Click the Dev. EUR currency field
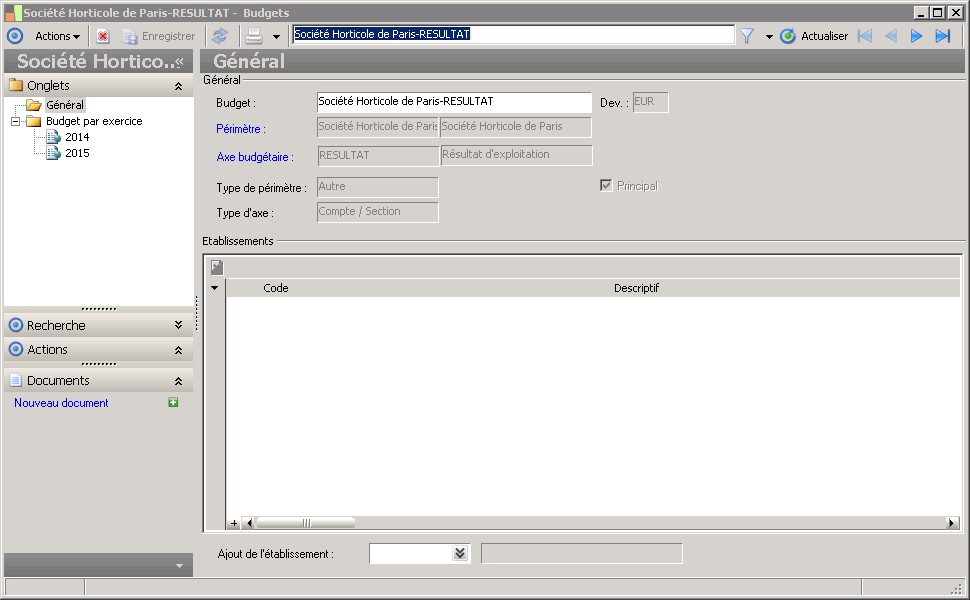Screen dimensions: 970x600 (x=650, y=102)
